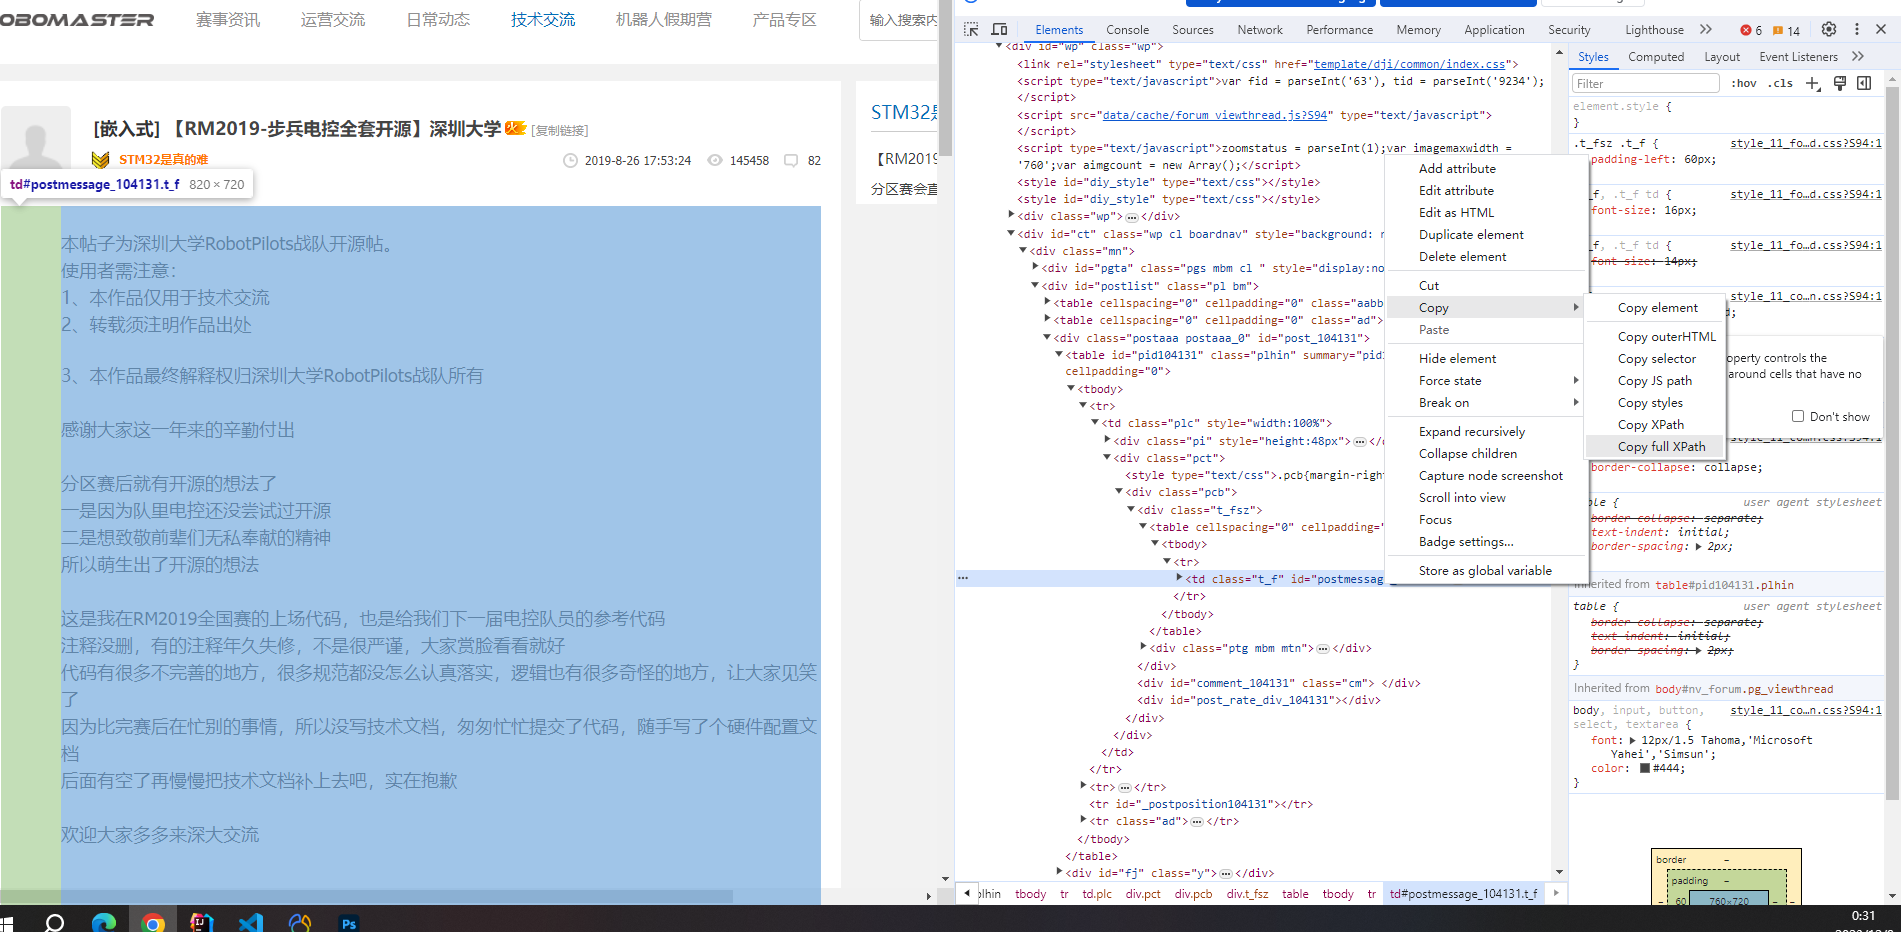Open forum_viewthread.js source link
The image size is (1901, 932).
click(1214, 115)
